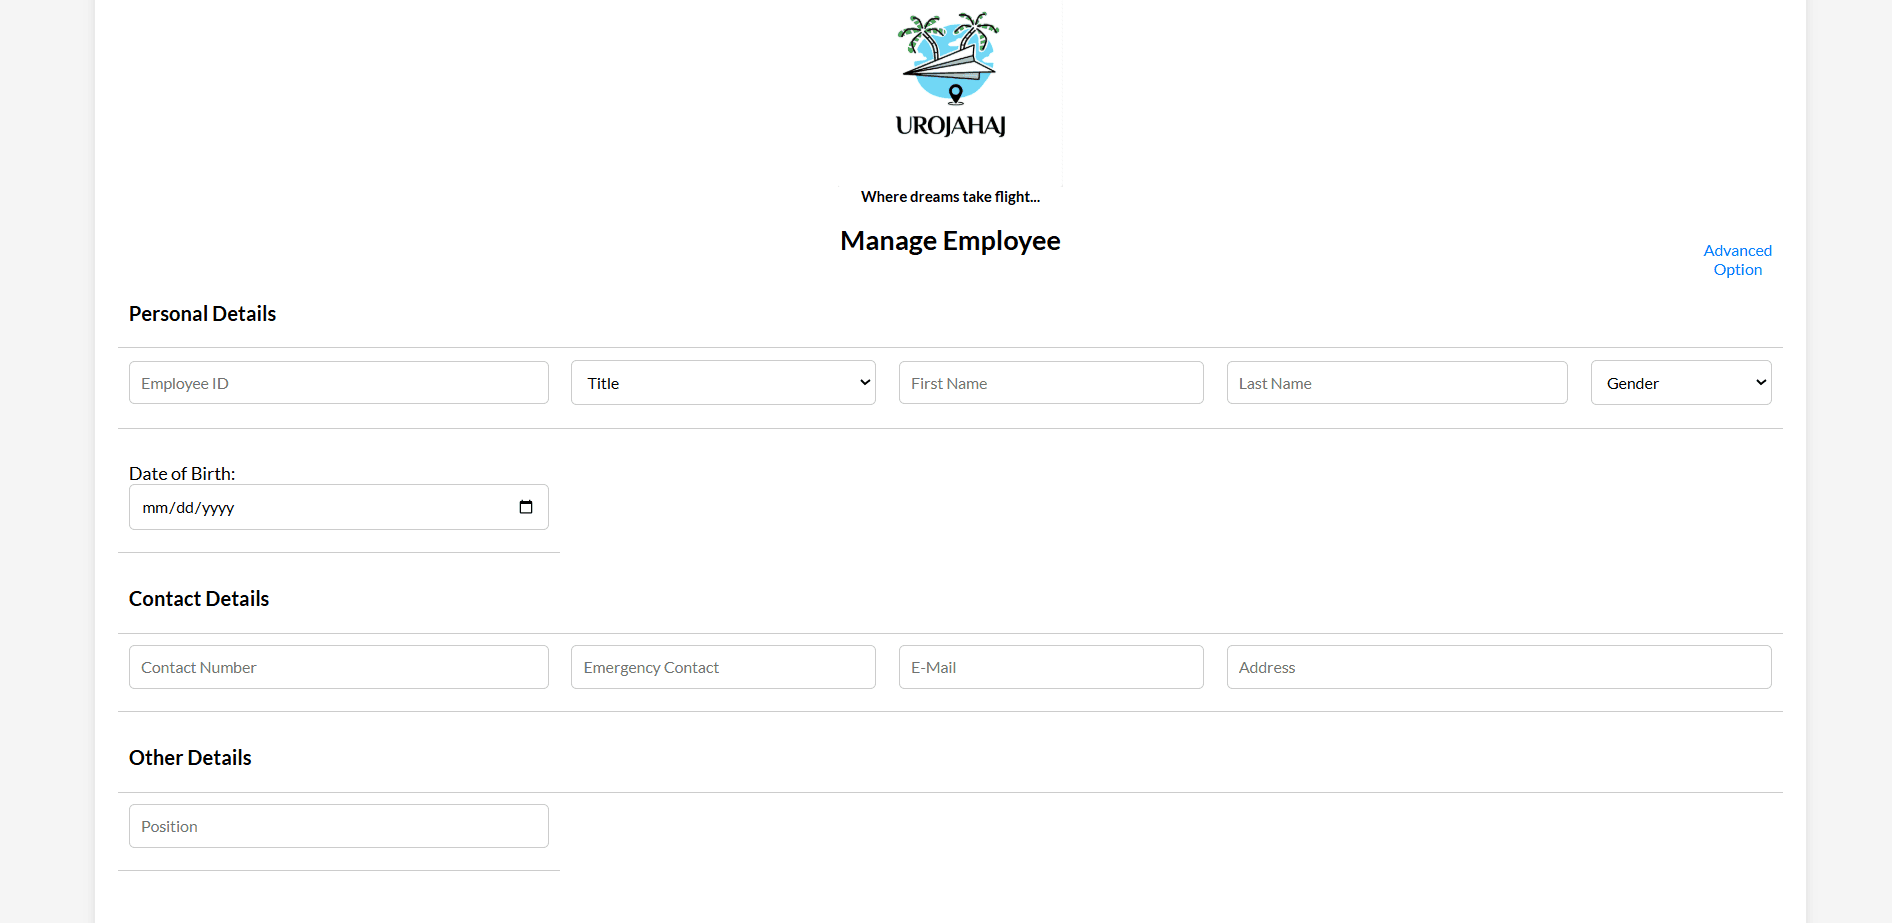Viewport: 1892px width, 923px height.
Task: Click into the First Name input
Action: (x=1050, y=383)
